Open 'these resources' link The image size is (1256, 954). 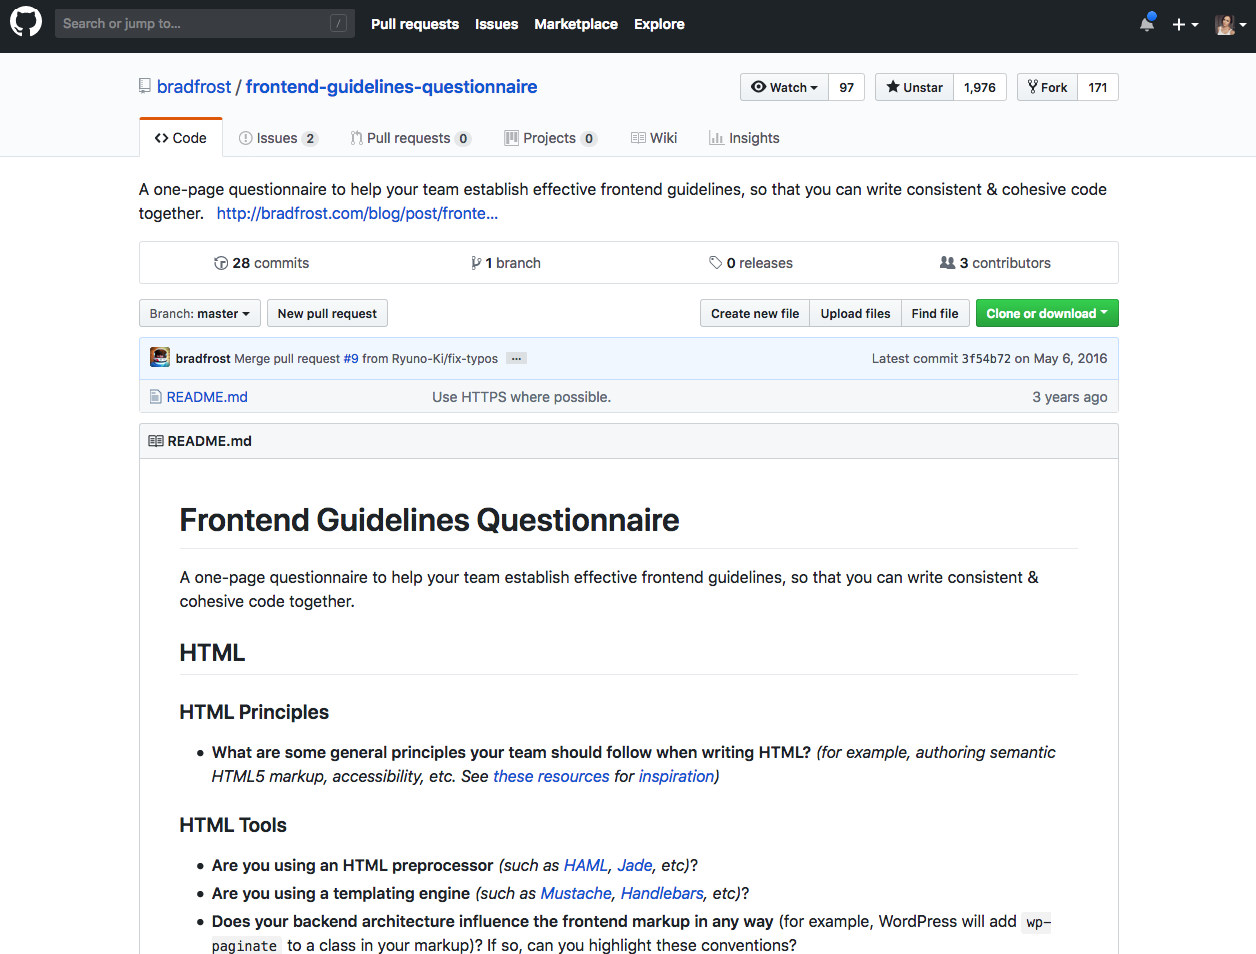point(551,776)
